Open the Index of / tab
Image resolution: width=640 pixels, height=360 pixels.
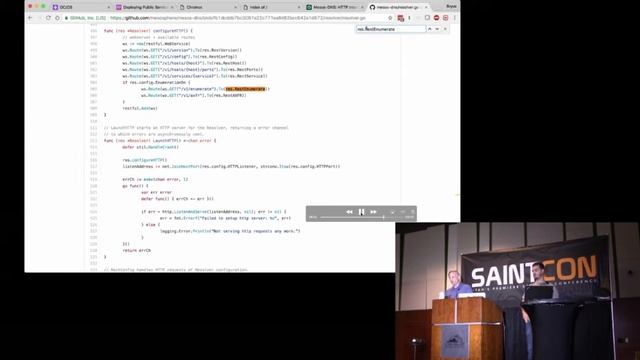(x=271, y=7)
